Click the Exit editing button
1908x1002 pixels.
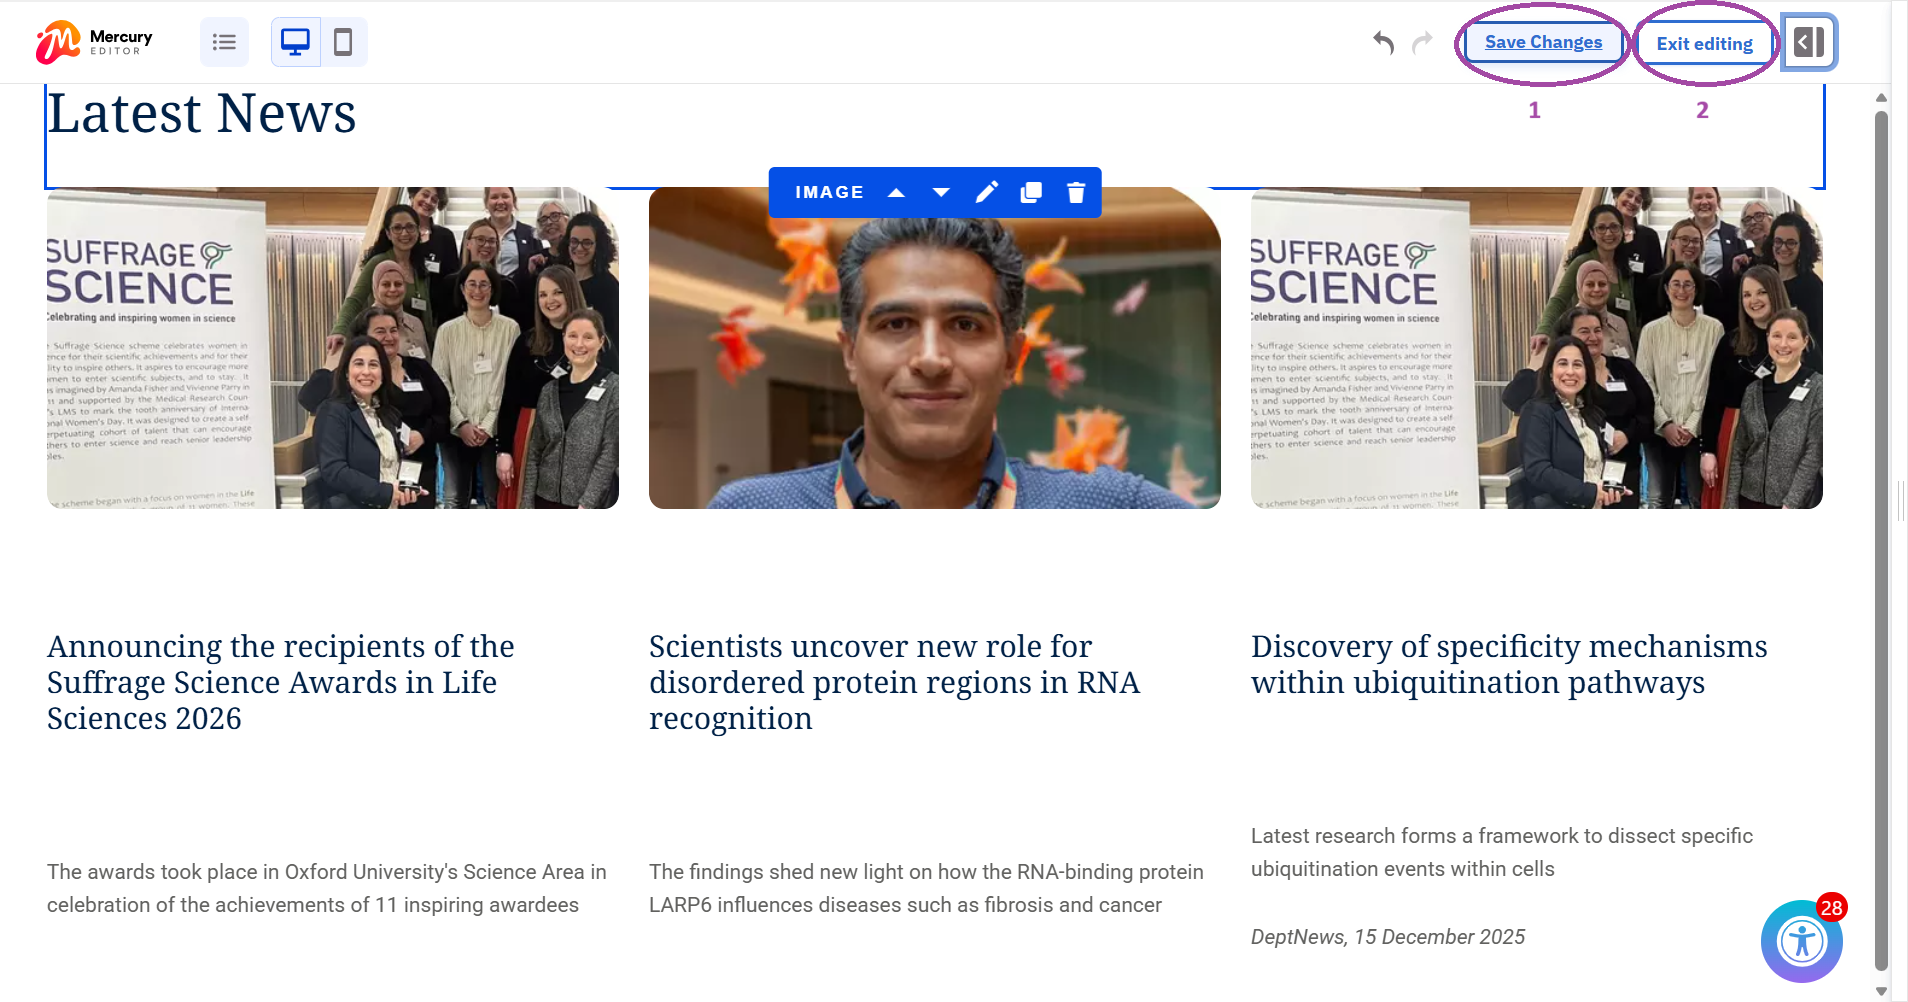[x=1704, y=43]
